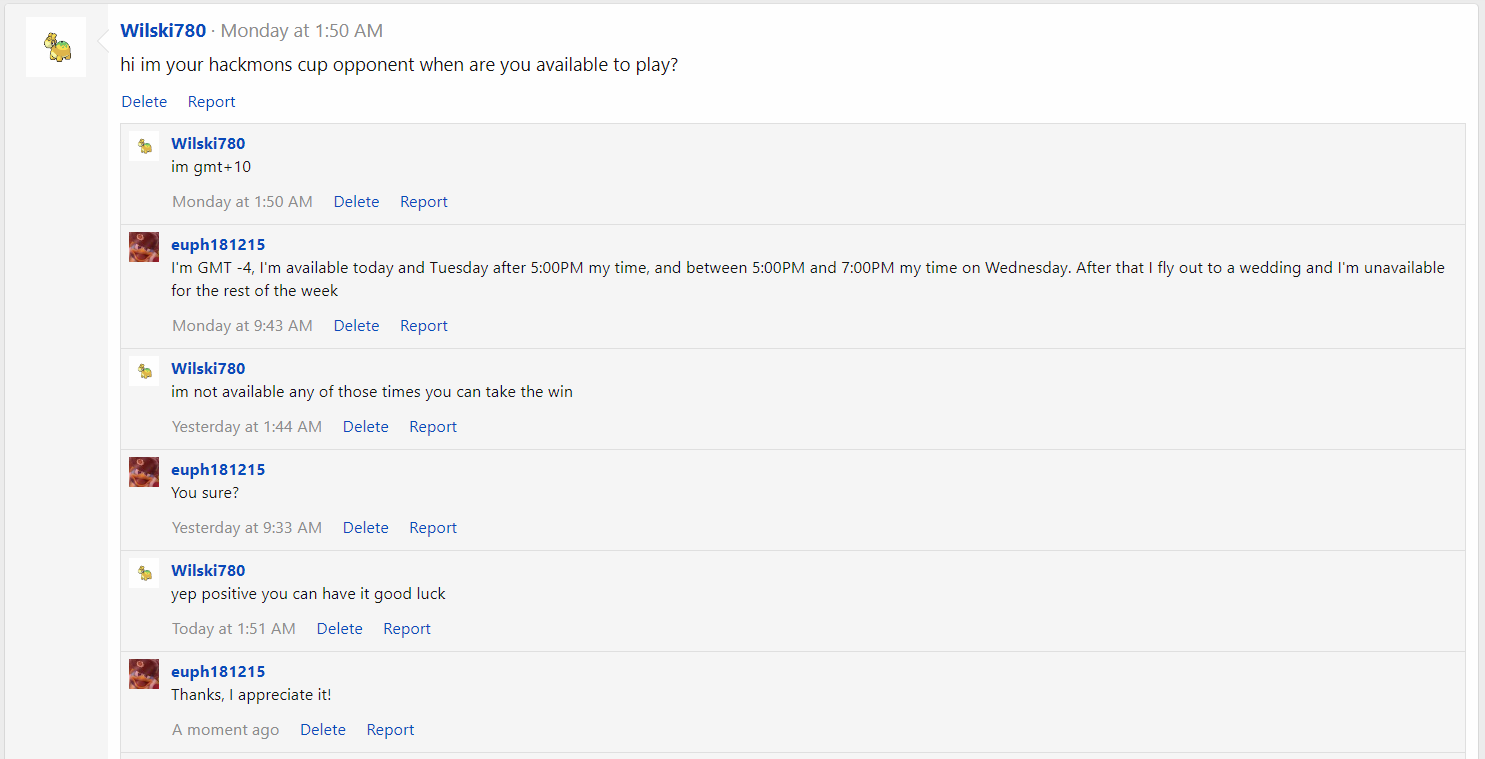Report the "take the win" comment
The width and height of the screenshot is (1485, 759).
click(x=432, y=427)
